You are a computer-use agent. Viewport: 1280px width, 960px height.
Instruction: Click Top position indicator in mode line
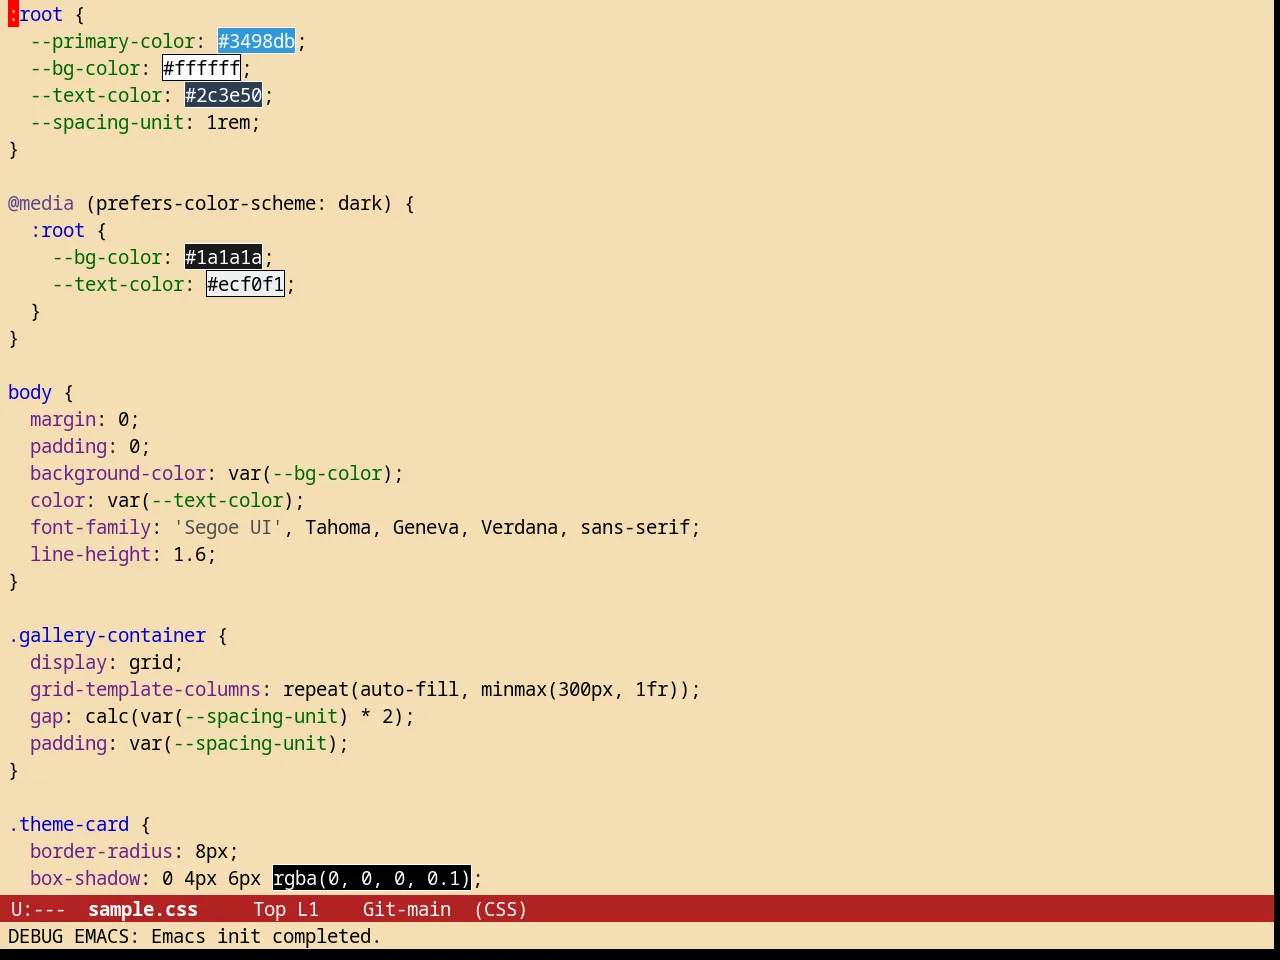[x=269, y=909]
